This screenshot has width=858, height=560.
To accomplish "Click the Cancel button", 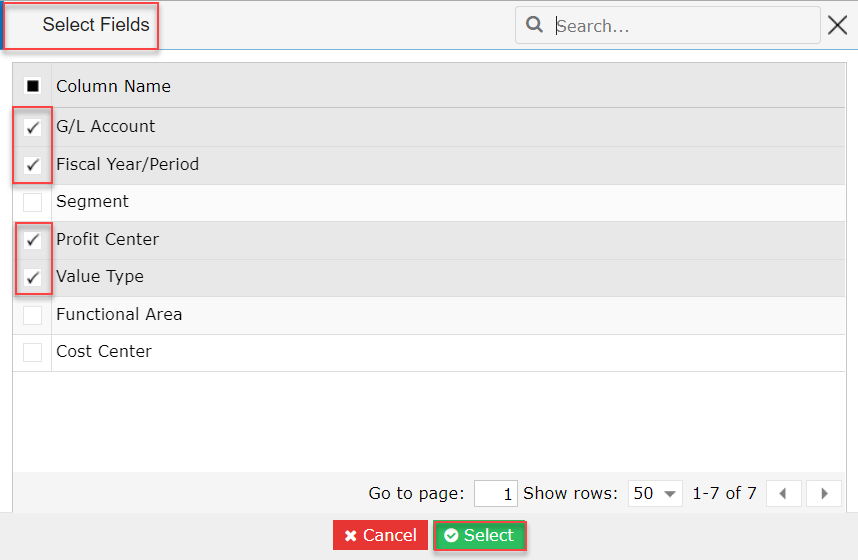I will point(380,535).
